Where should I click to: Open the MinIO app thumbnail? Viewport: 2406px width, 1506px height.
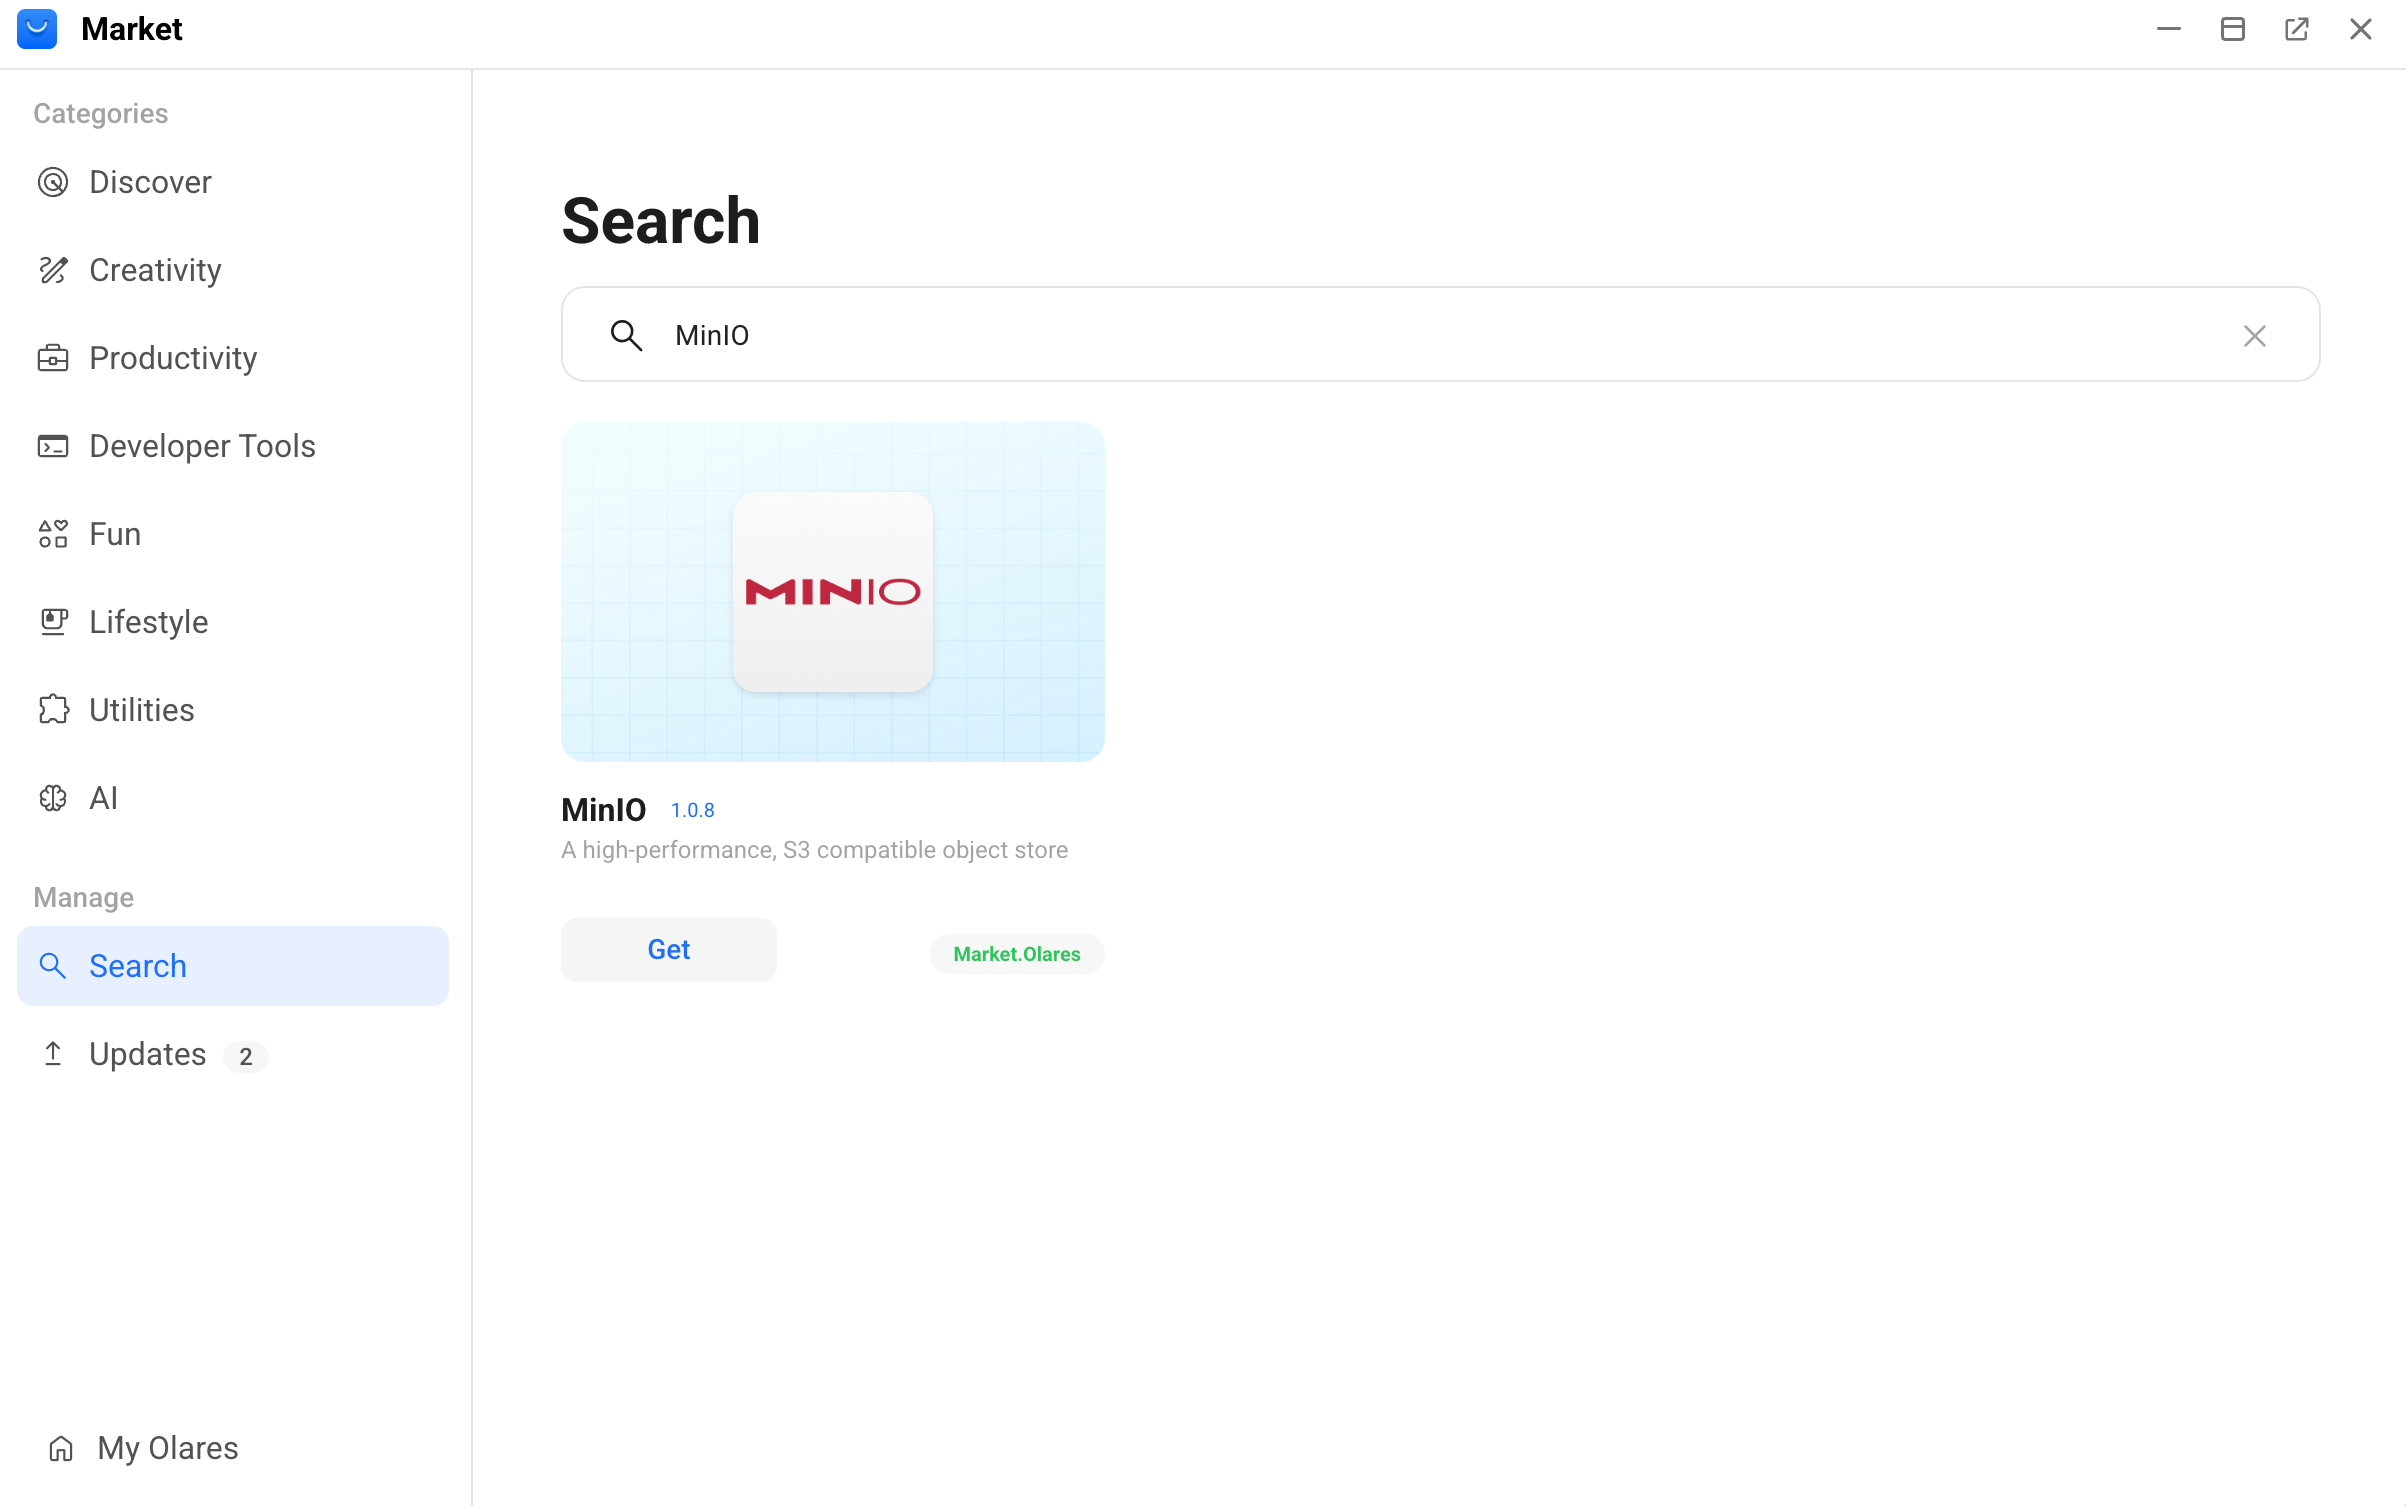point(832,592)
